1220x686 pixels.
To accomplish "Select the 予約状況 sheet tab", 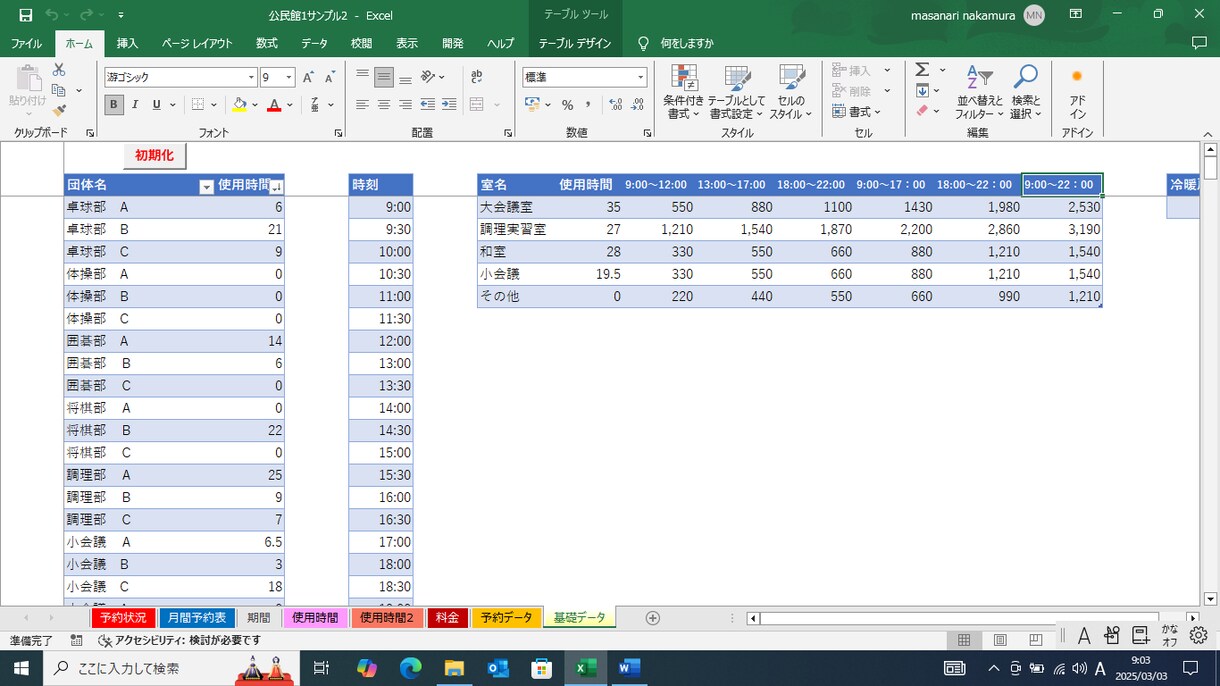I will [x=123, y=618].
